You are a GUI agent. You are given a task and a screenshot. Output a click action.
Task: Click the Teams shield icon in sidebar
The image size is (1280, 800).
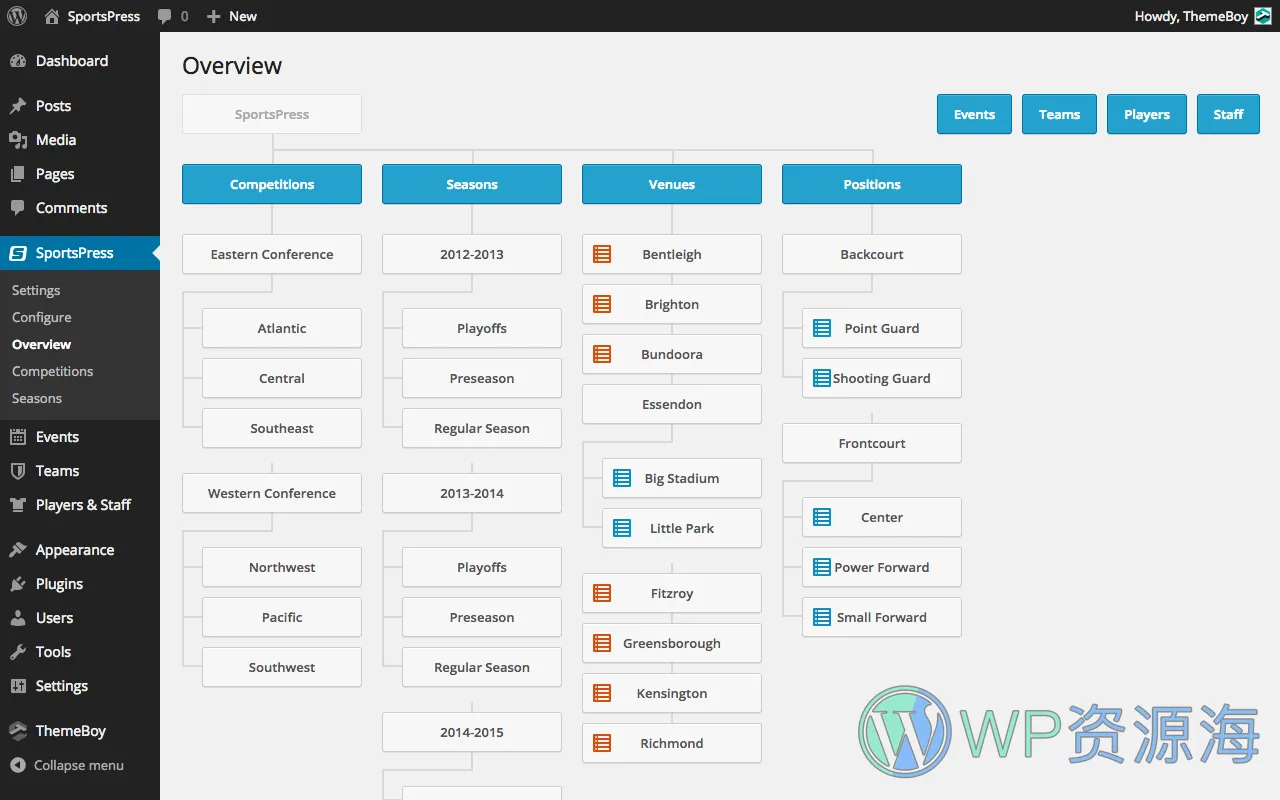pyautogui.click(x=18, y=471)
